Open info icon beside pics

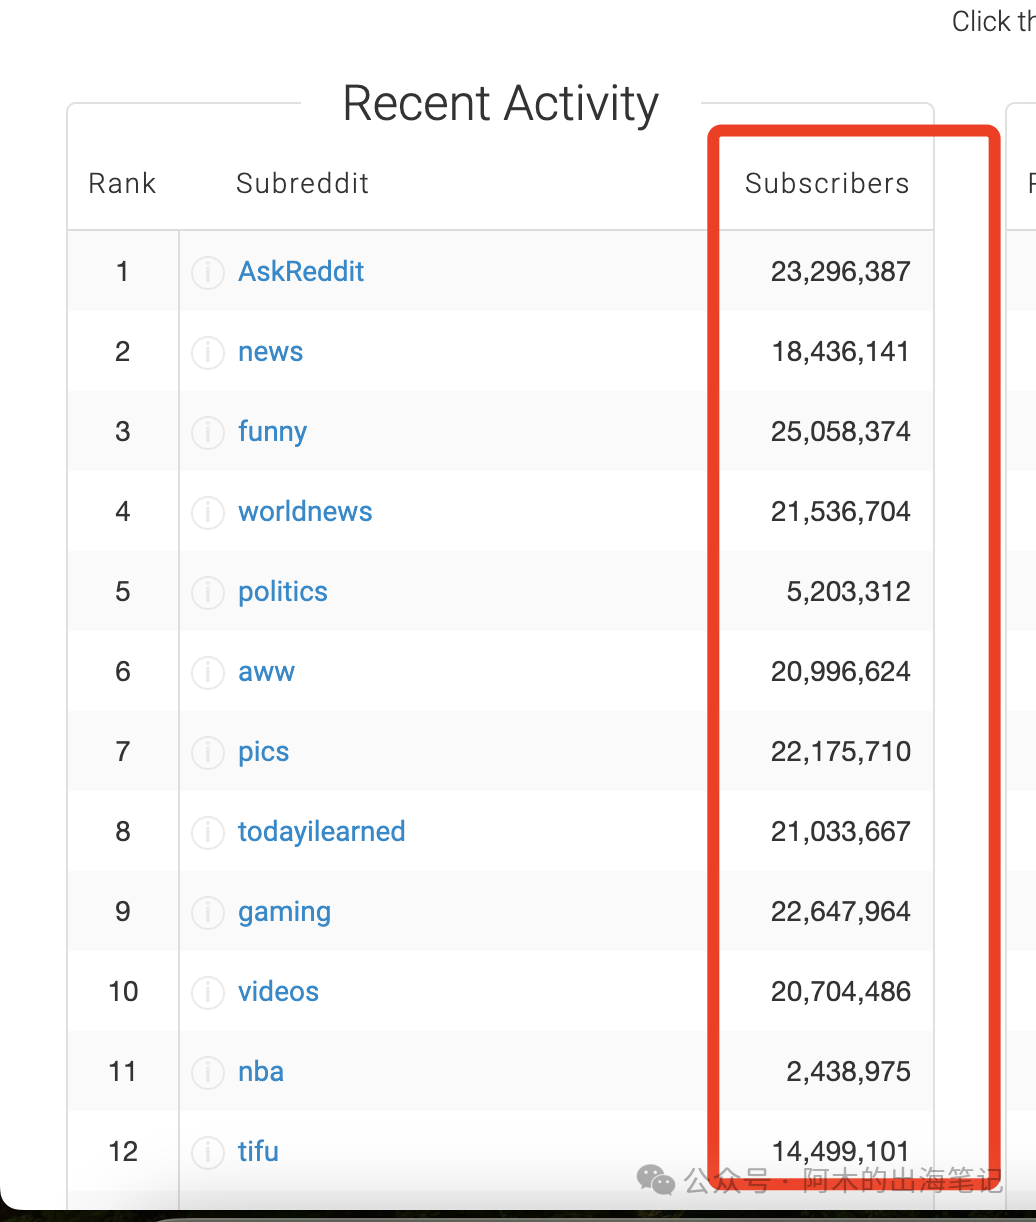click(208, 752)
